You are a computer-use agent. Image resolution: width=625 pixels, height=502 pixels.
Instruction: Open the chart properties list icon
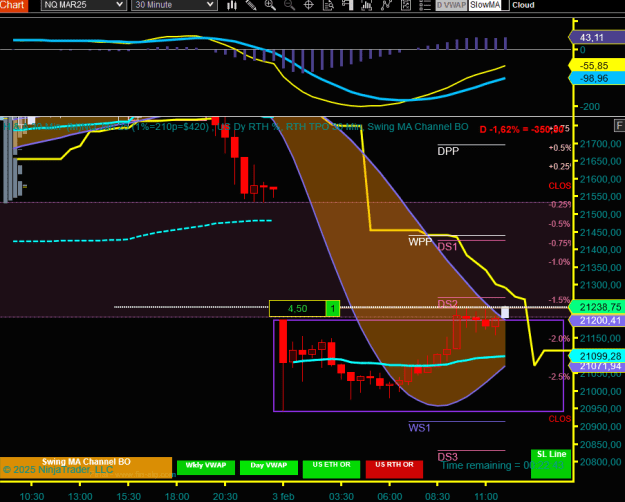click(425, 5)
